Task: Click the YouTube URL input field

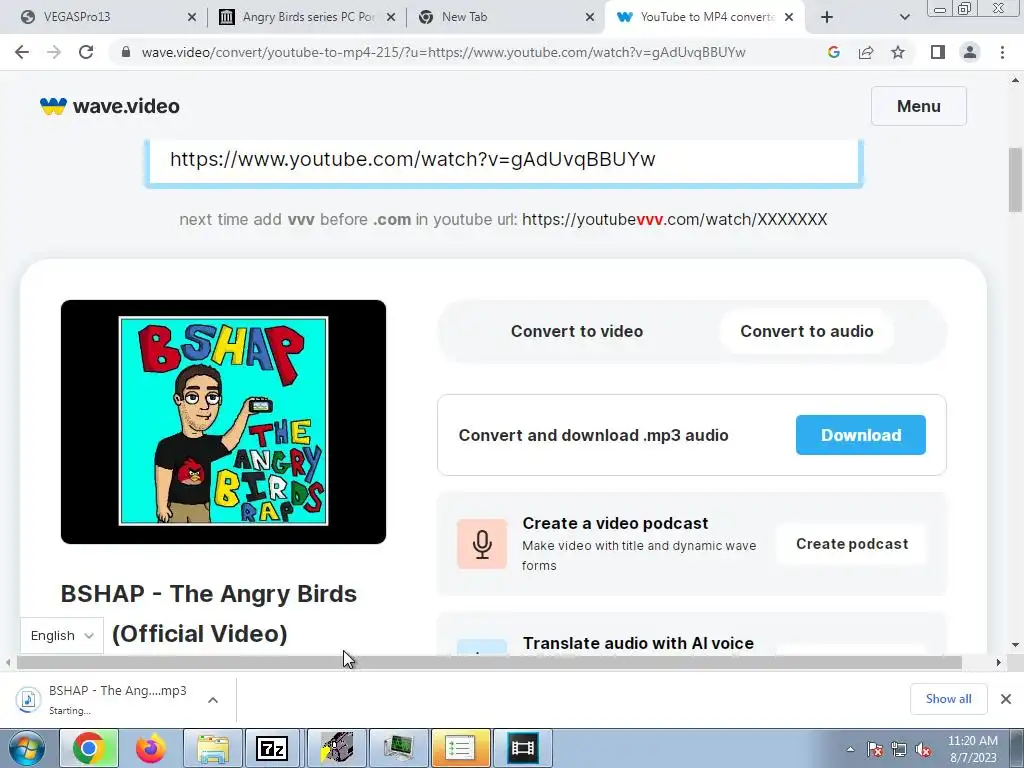Action: tap(504, 161)
